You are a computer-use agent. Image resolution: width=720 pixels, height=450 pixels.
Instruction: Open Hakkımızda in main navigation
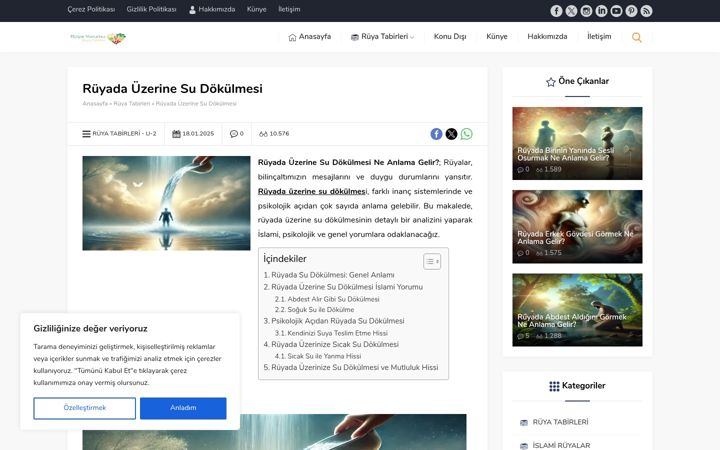point(547,37)
